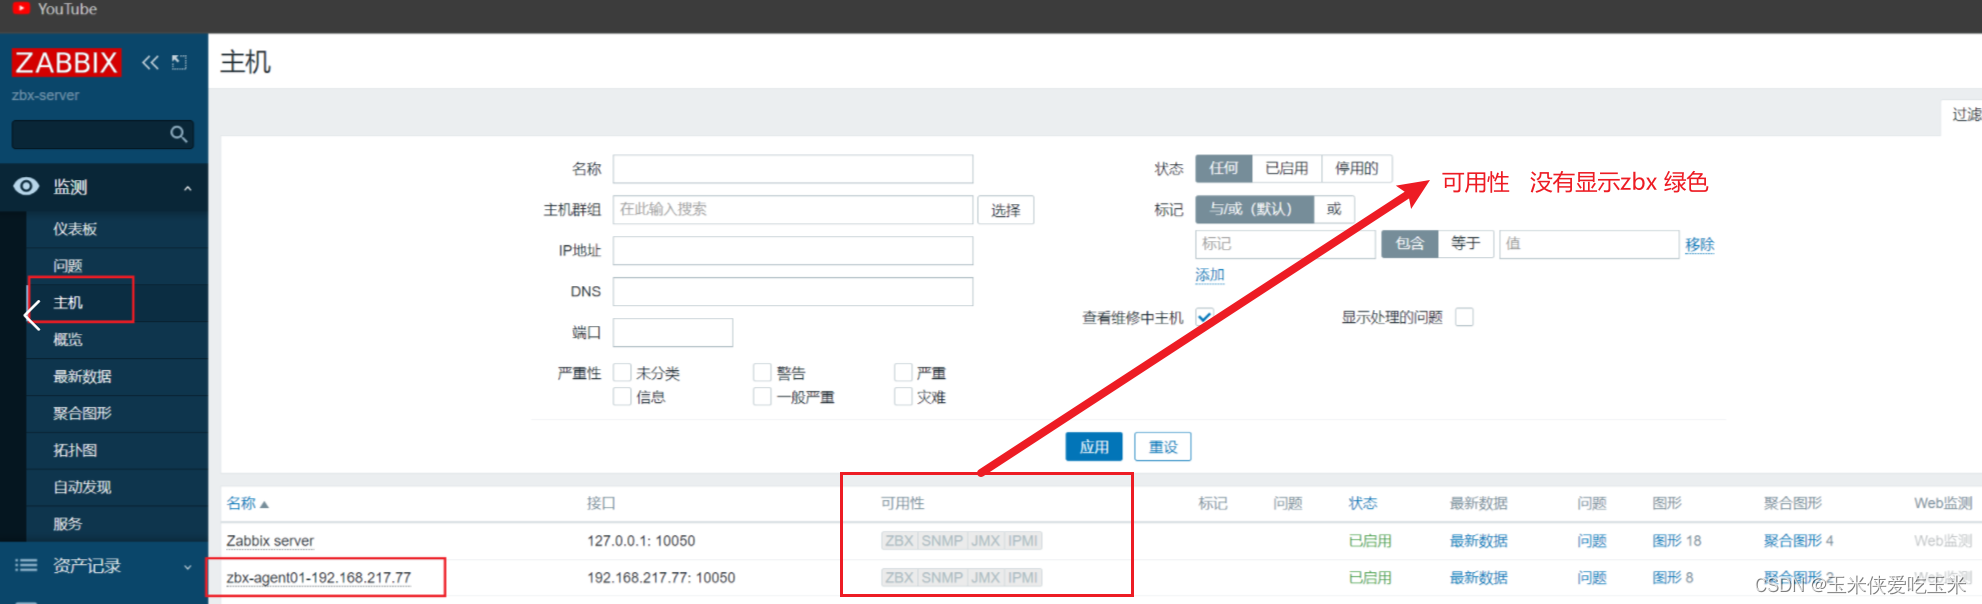Select 或 tag mode
The height and width of the screenshot is (604, 1982).
pos(1334,209)
